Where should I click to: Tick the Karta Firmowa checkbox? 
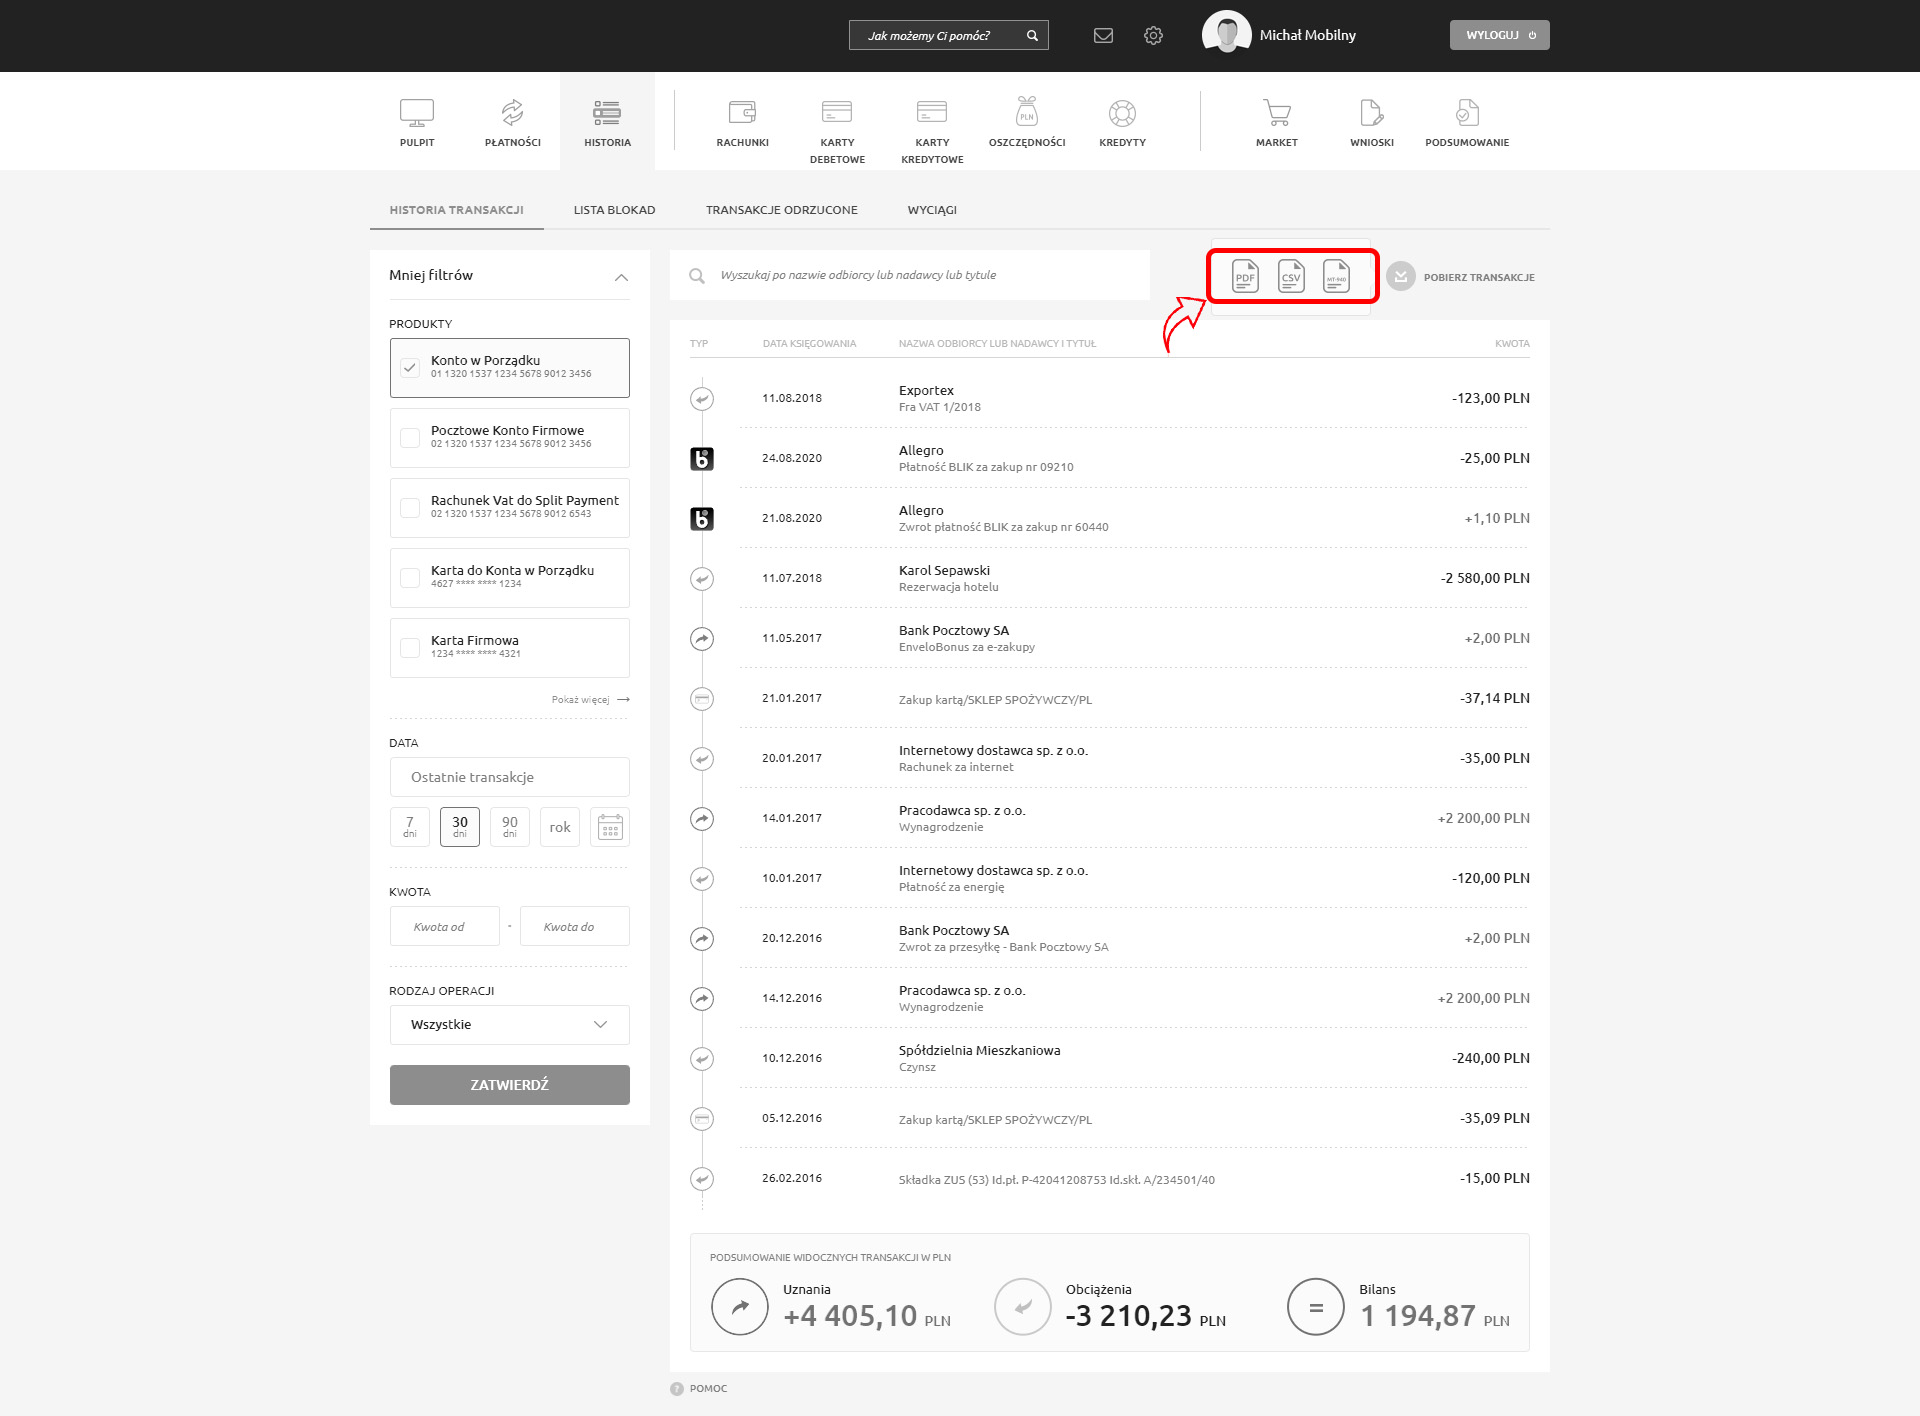(x=410, y=647)
